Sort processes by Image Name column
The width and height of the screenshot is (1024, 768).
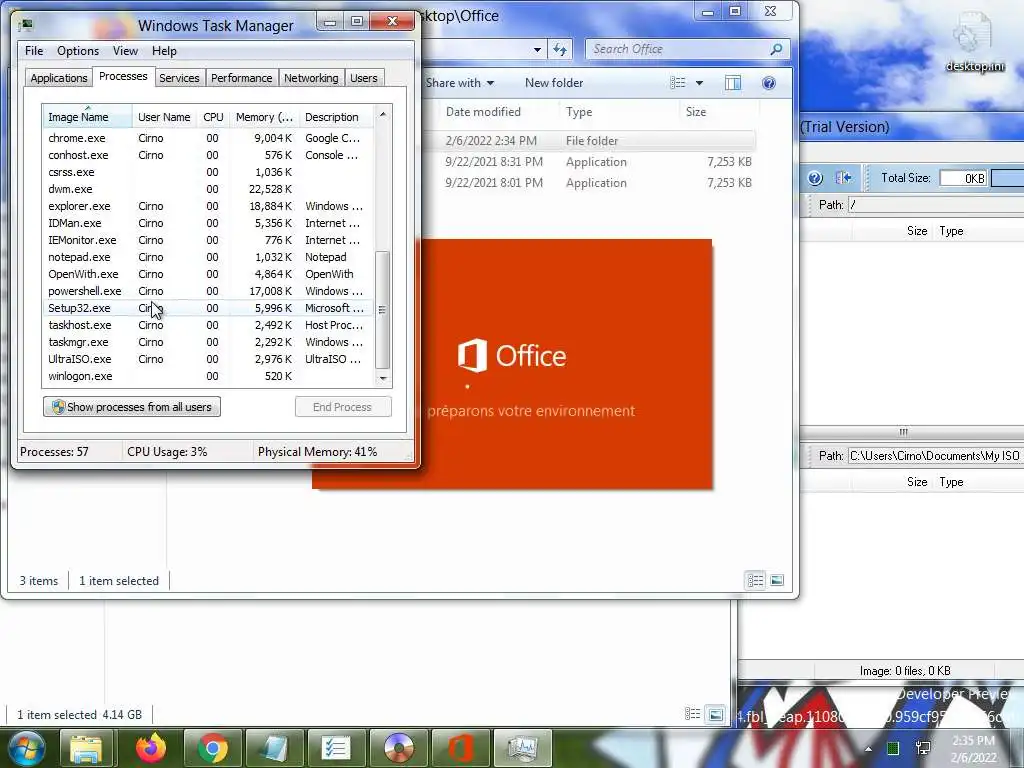click(87, 117)
